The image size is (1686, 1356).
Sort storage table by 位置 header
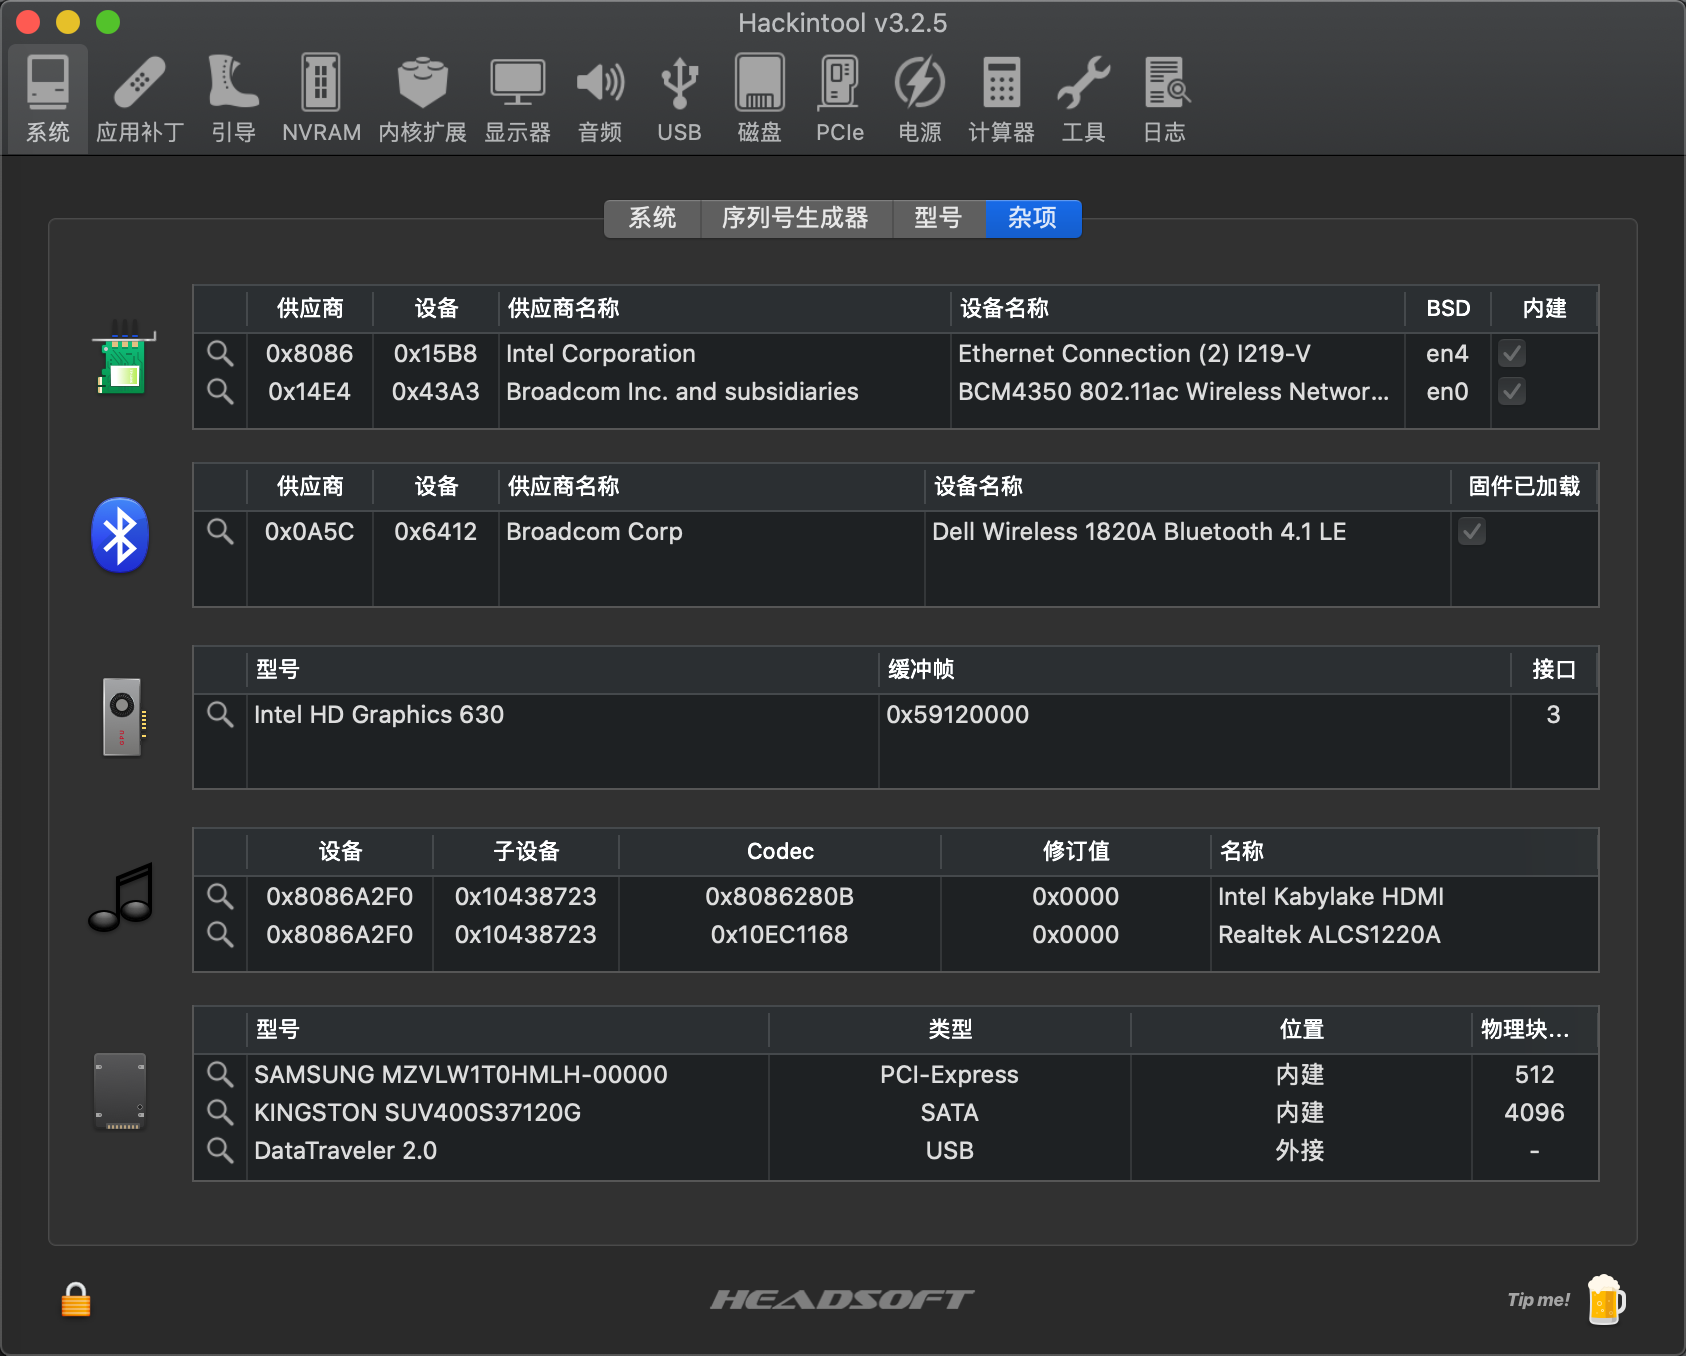click(1301, 1029)
